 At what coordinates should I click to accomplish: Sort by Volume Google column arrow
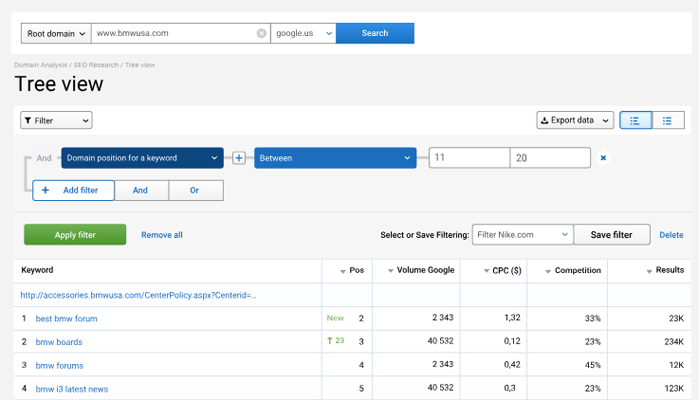pos(391,271)
